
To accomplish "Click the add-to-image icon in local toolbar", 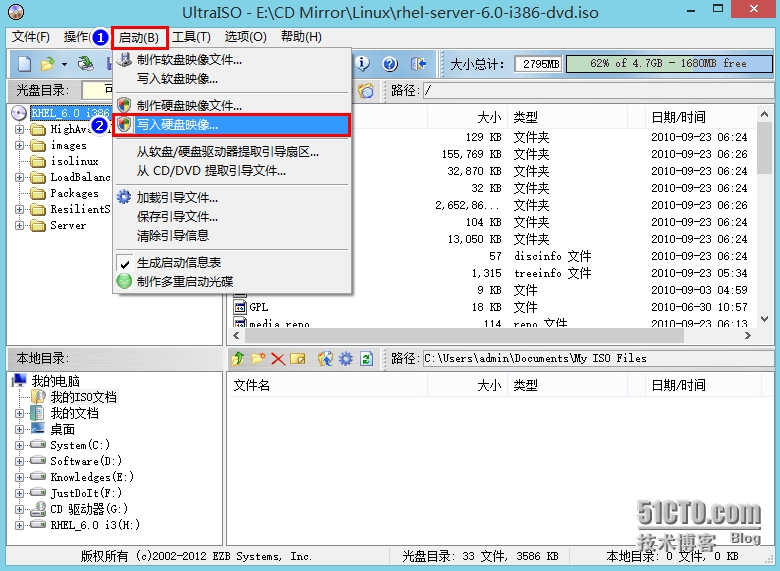I will coord(325,358).
